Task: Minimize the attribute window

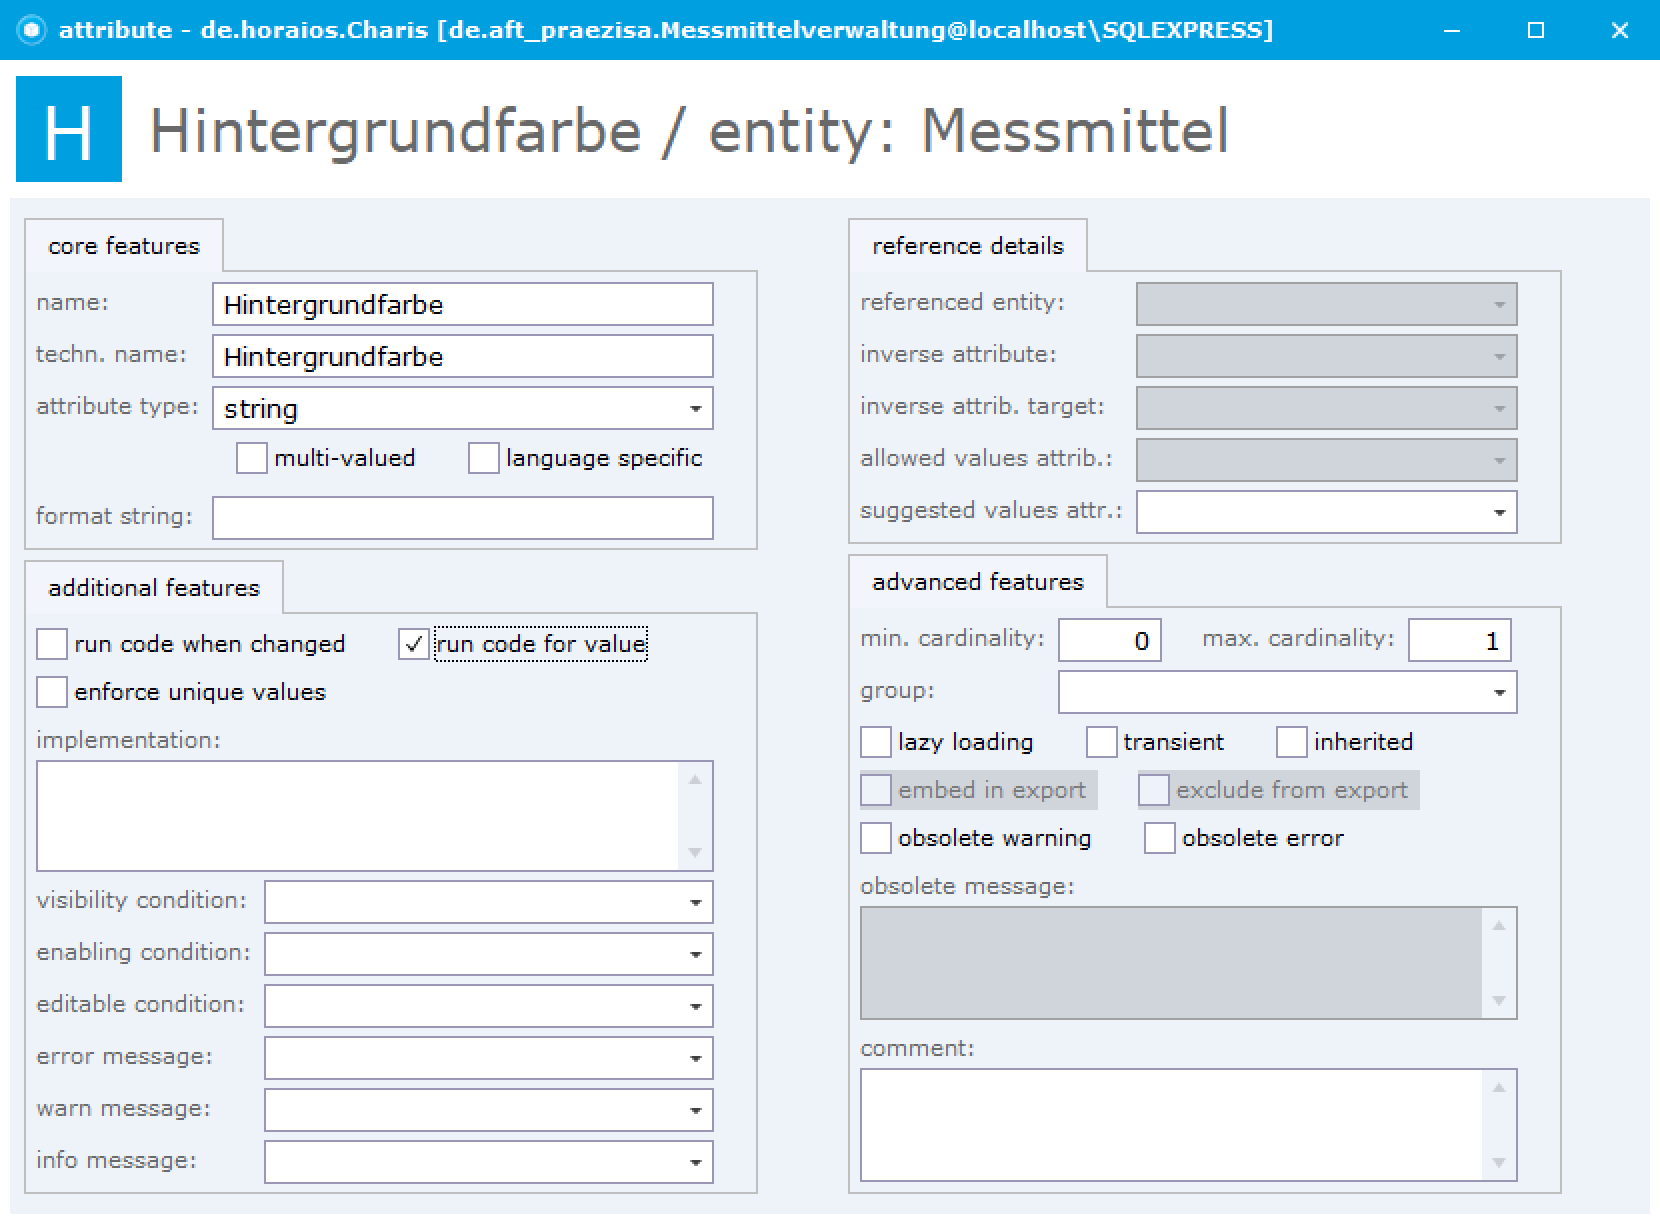Action: (1452, 30)
